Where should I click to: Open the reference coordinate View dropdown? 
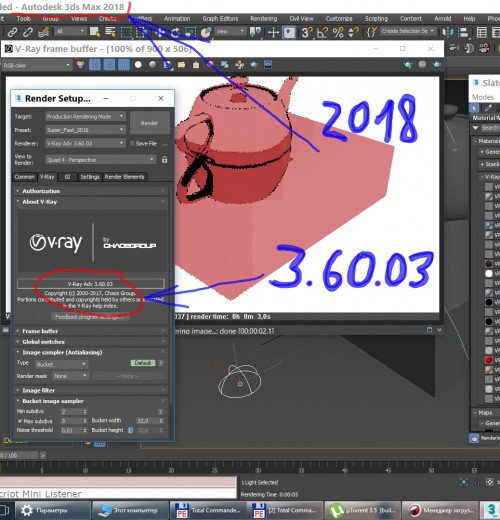230,32
